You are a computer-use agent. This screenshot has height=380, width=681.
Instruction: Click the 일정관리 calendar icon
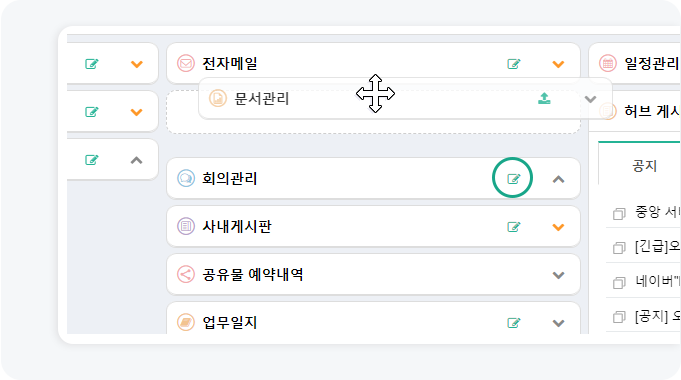(x=608, y=64)
